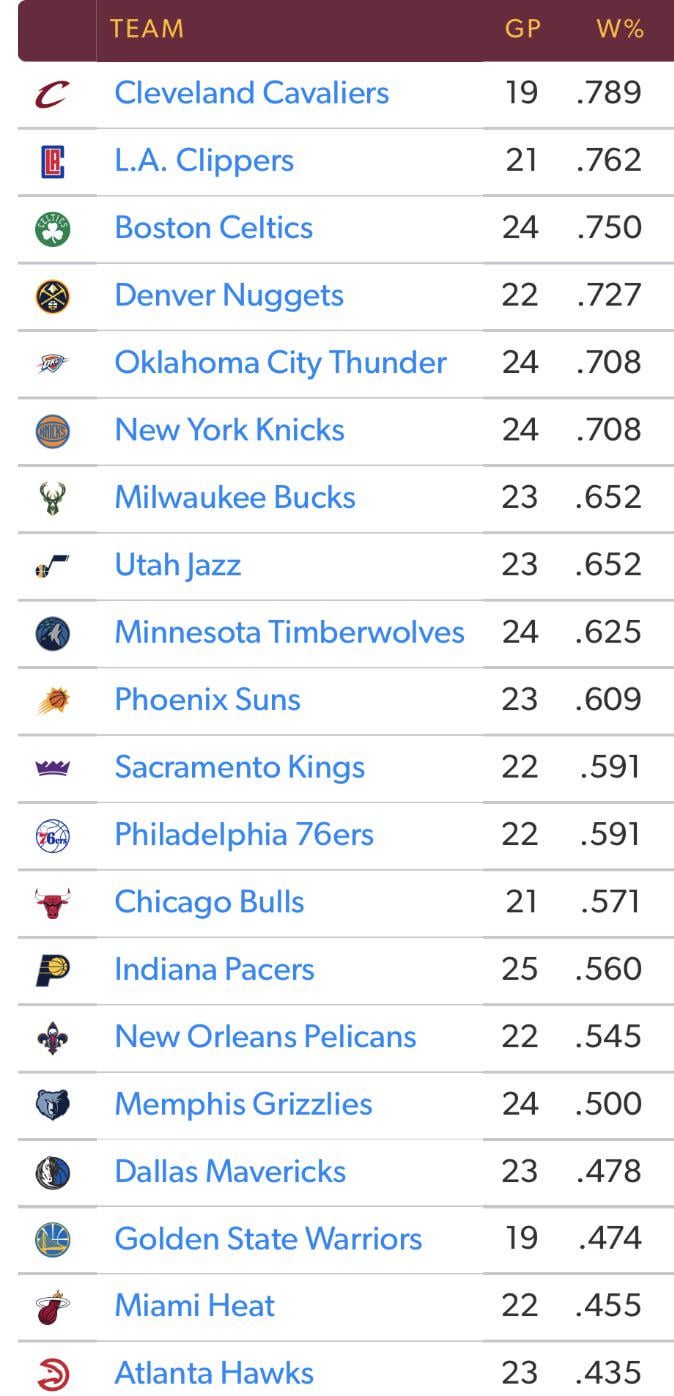Click the Milwaukee Bucks deer logo
Screen dimensions: 674x1396
pyautogui.click(x=52, y=498)
